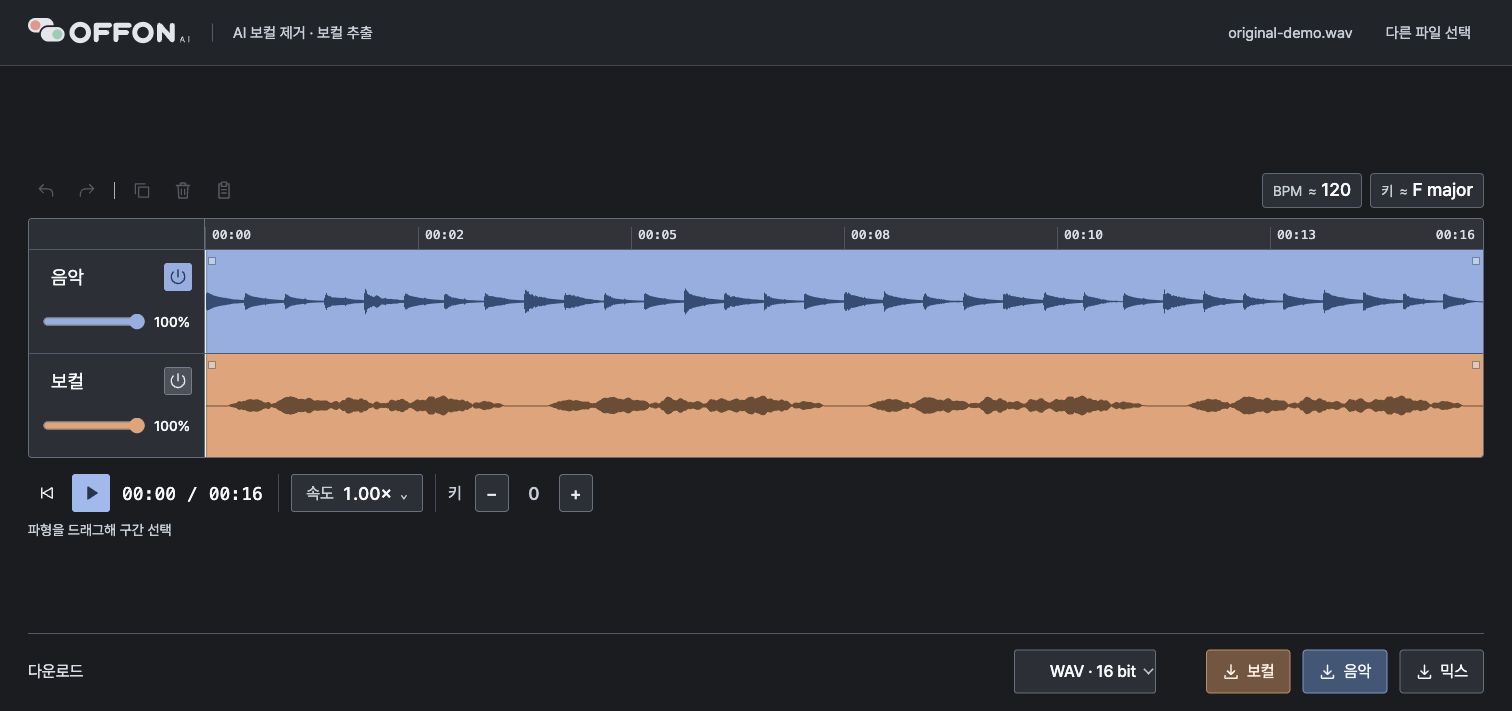Skip back to the start
The height and width of the screenshot is (711, 1512).
(47, 493)
